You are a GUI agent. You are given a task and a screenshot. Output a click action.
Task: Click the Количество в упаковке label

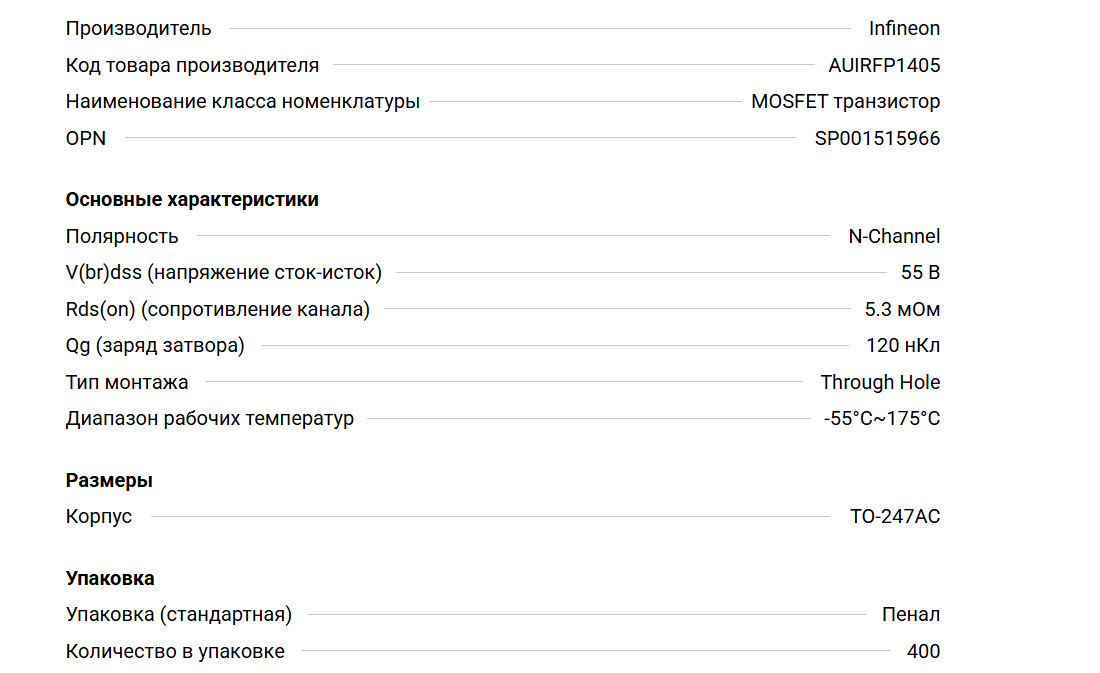tap(175, 651)
